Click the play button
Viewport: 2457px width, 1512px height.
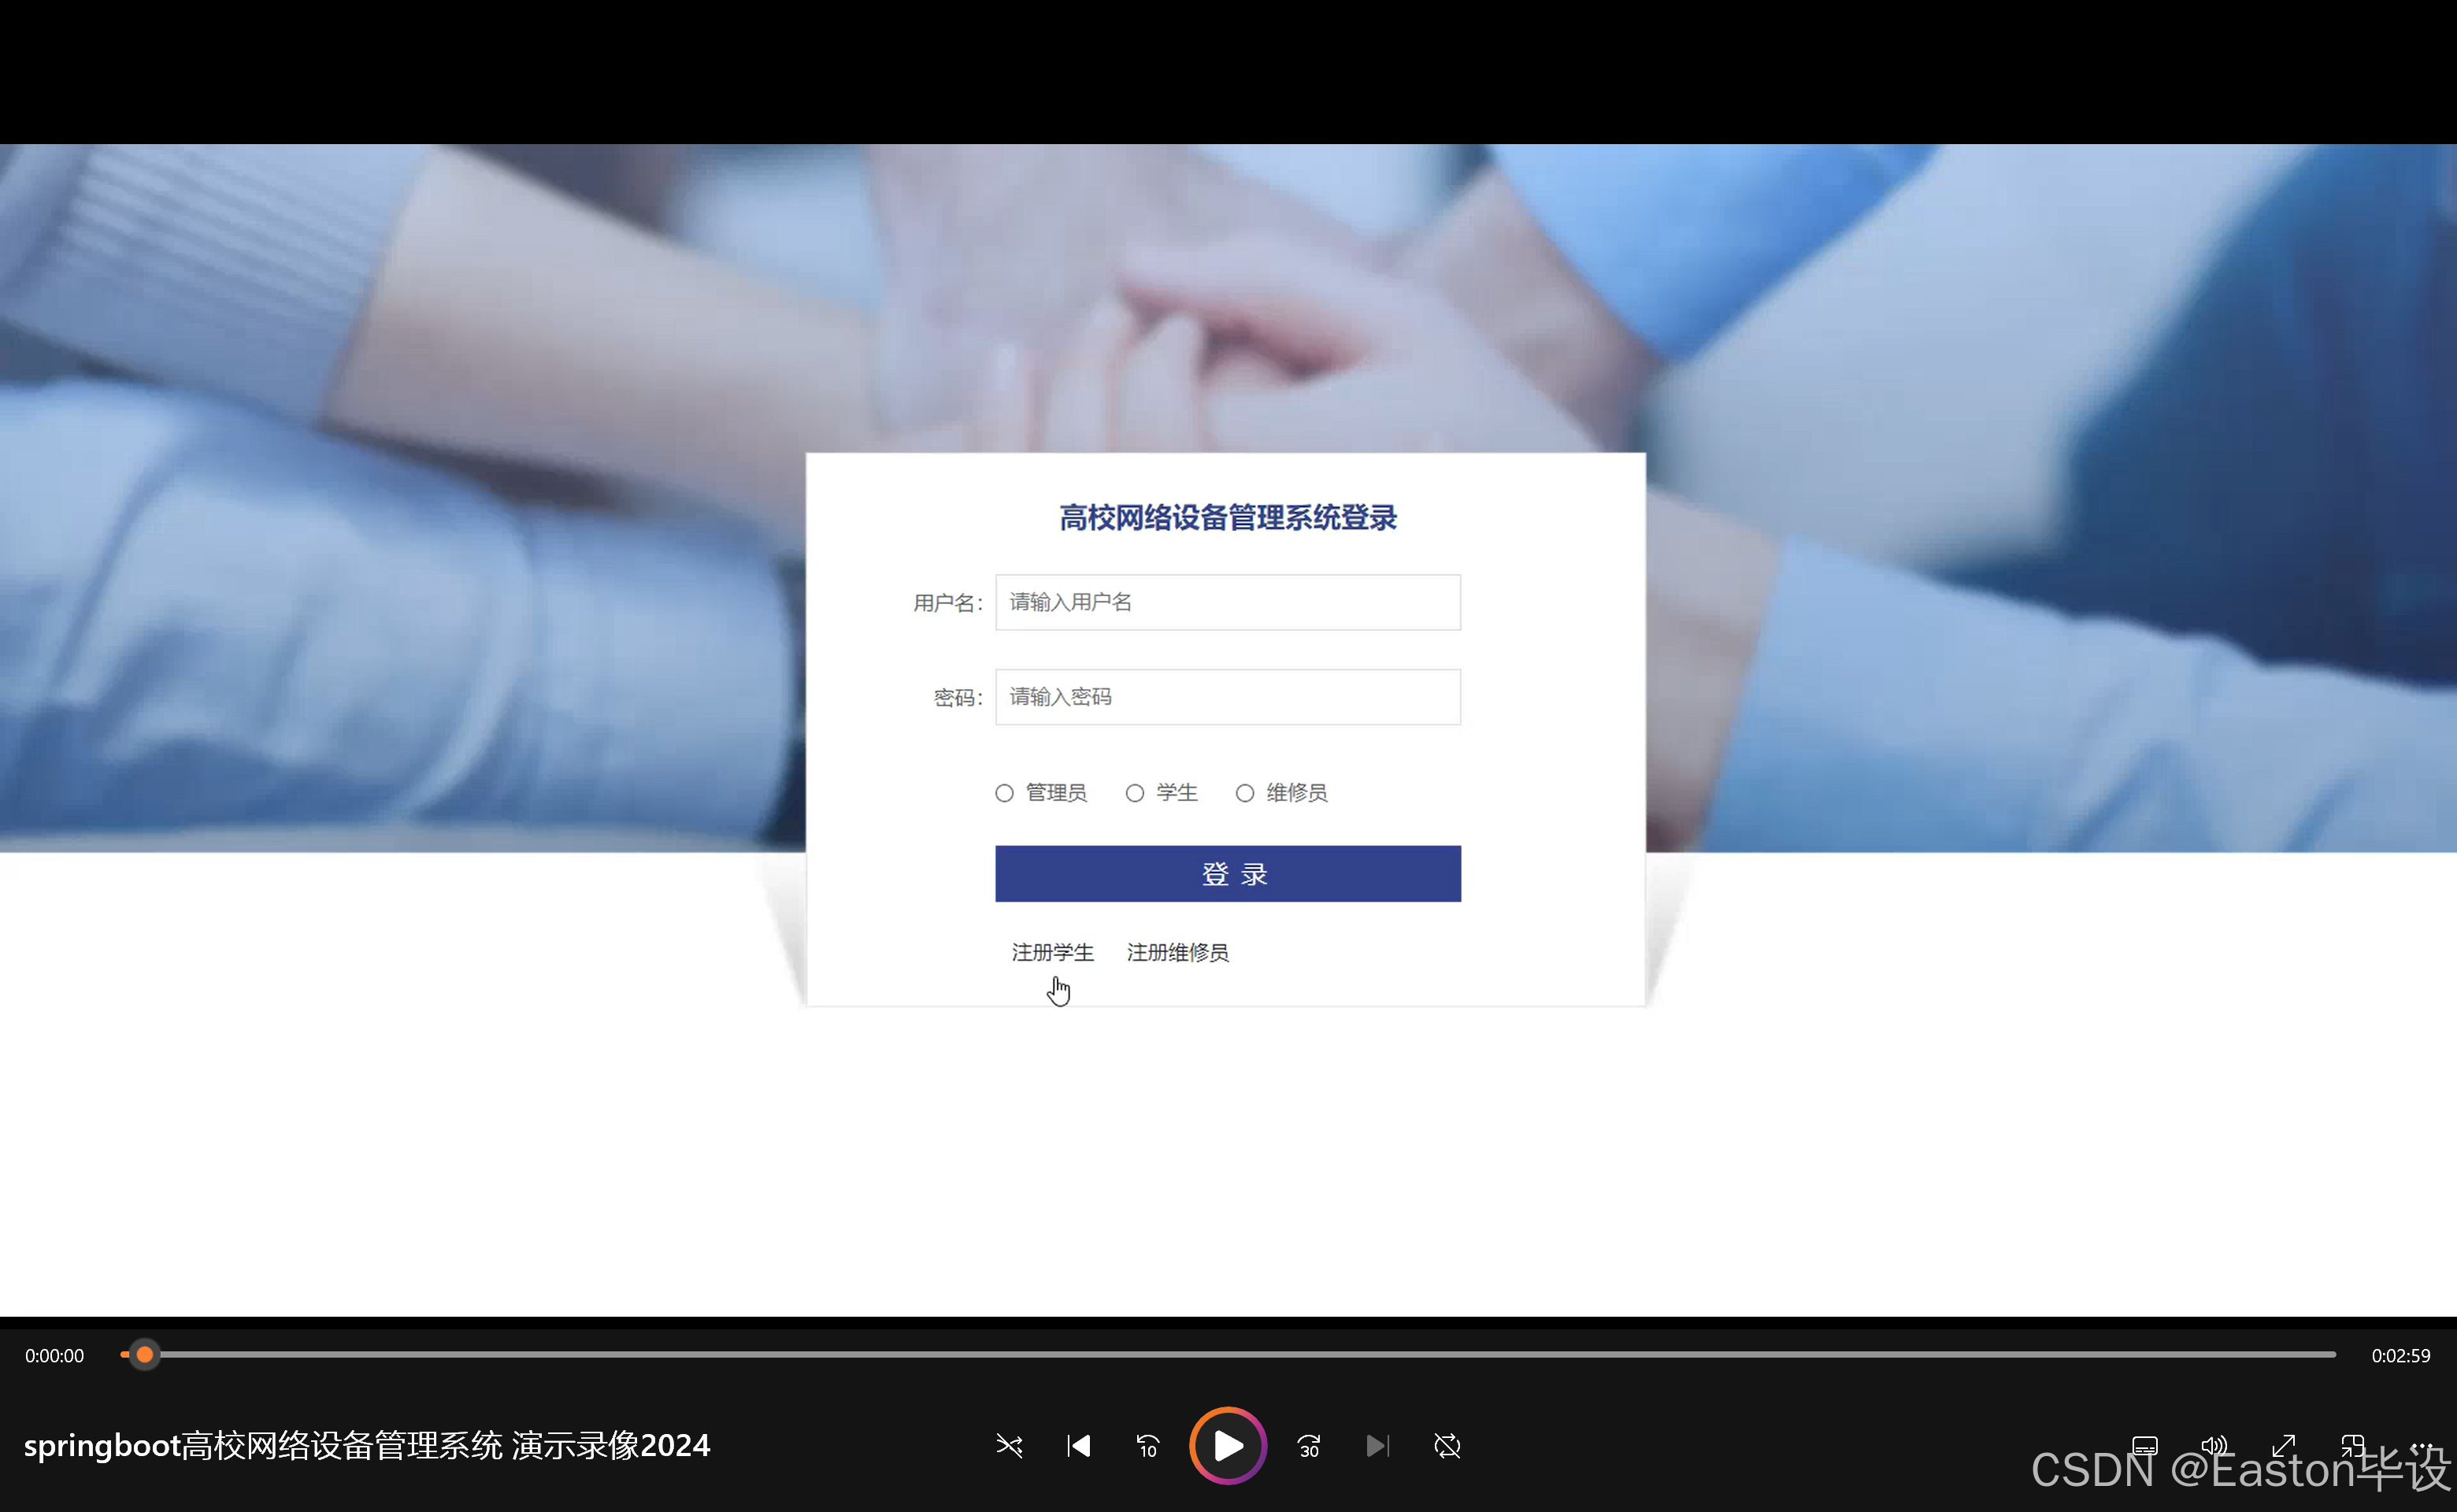tap(1227, 1446)
